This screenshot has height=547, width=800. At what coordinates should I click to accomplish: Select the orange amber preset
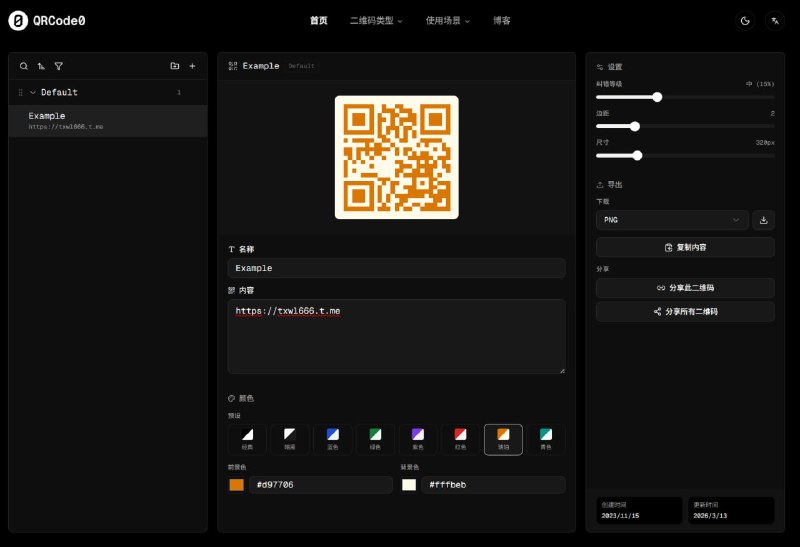[x=503, y=439]
